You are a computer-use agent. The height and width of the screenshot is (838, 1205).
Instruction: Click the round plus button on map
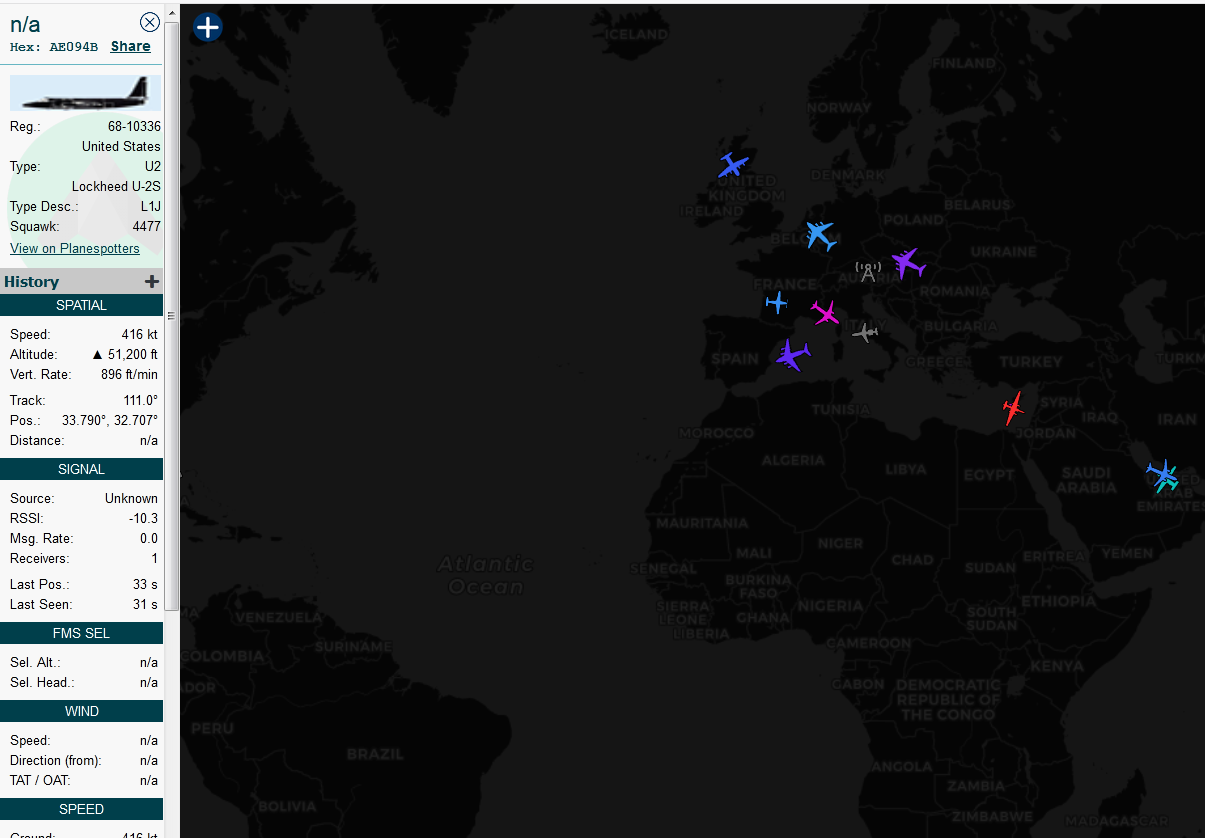coord(207,27)
